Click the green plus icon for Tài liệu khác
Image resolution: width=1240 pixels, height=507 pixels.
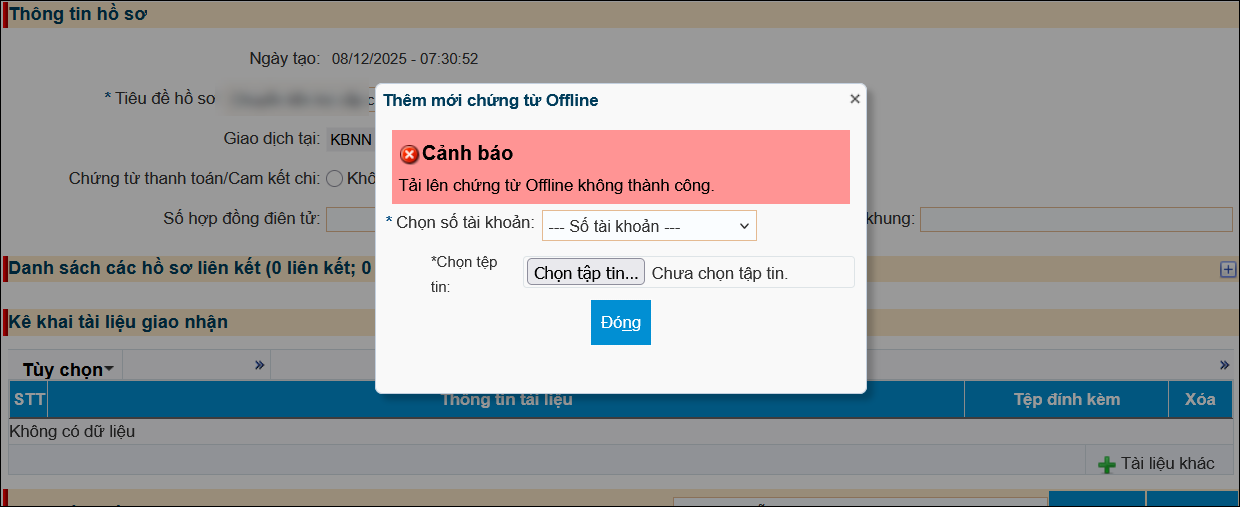(x=1106, y=464)
